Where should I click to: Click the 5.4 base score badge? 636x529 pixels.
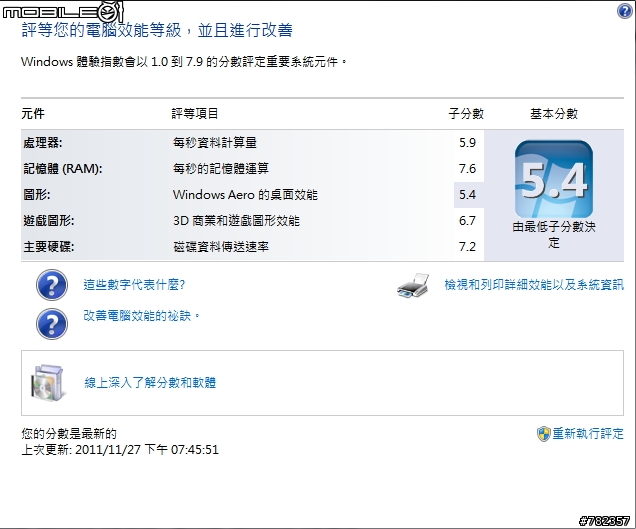pyautogui.click(x=554, y=179)
